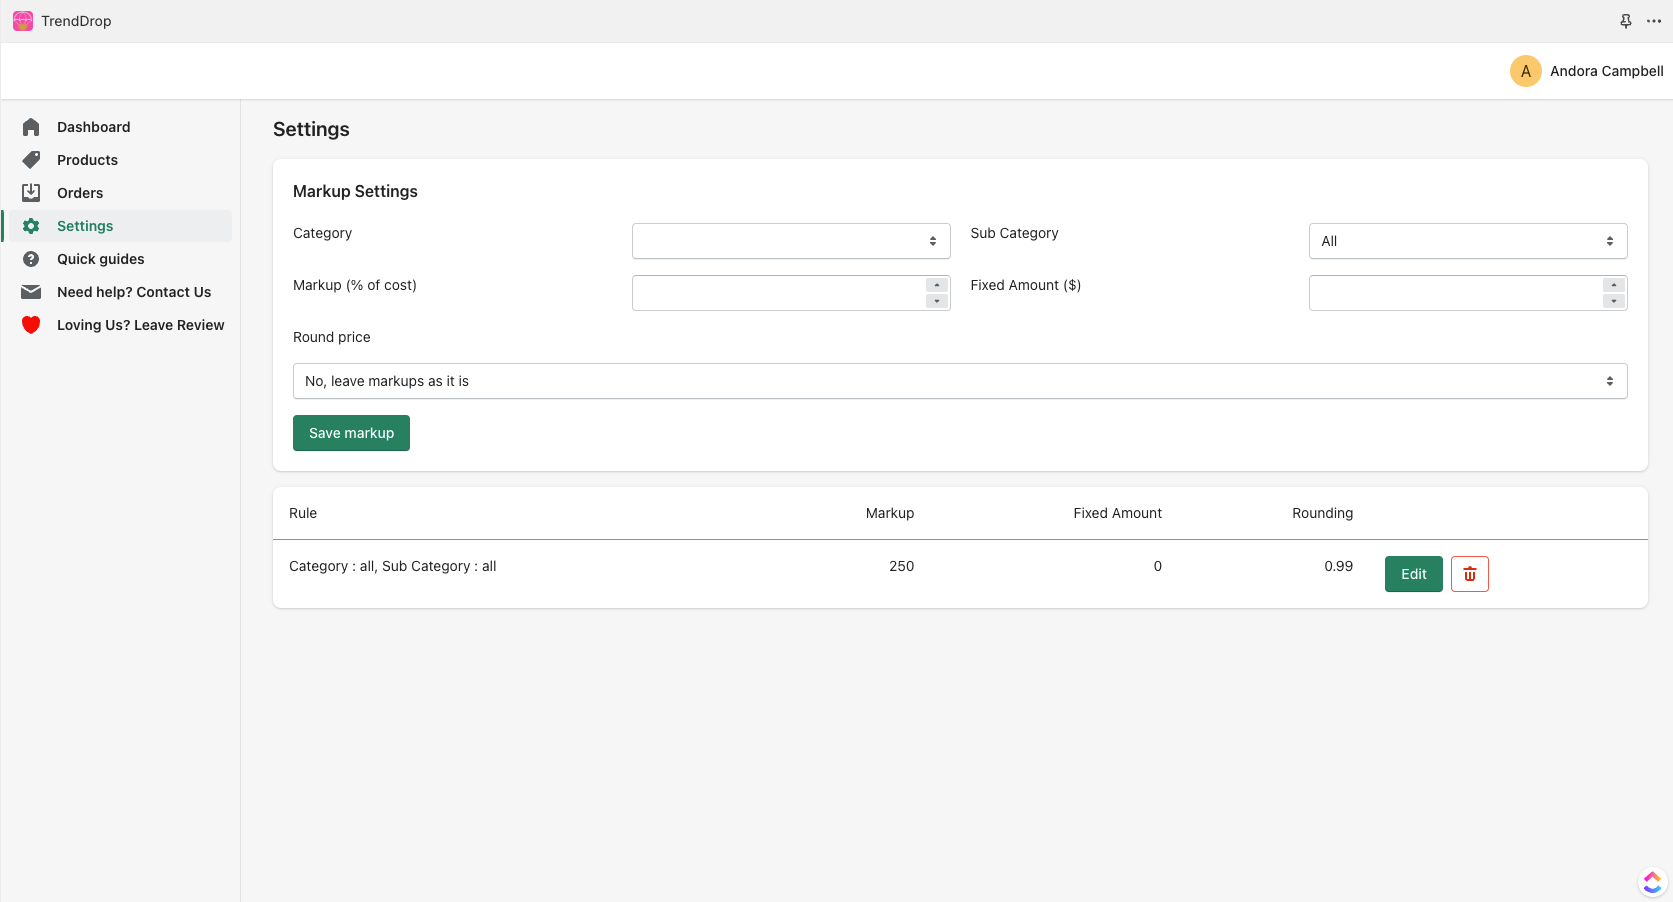Click the Settings page title
This screenshot has width=1673, height=902.
311,129
